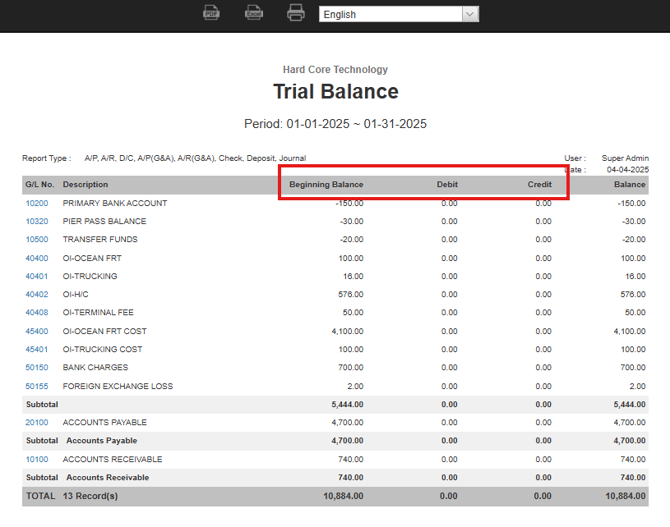Open G/L account 10500 link
Screen dimensions: 670x527
[37, 239]
